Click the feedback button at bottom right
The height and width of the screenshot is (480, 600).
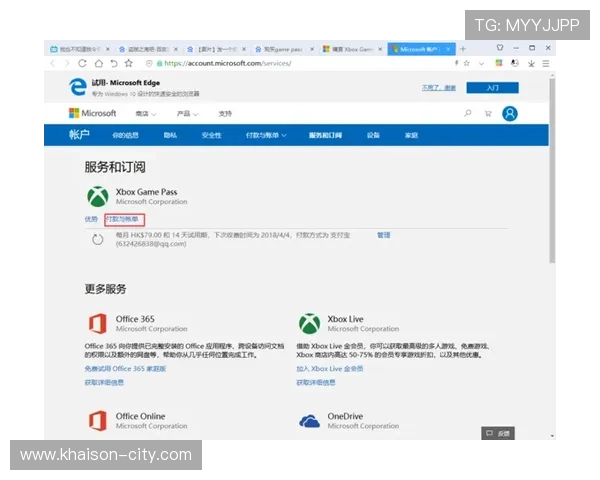pos(498,433)
